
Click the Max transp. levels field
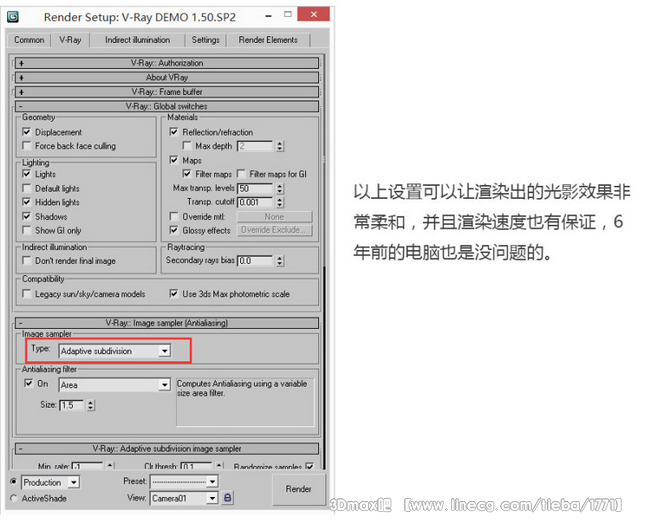(255, 189)
